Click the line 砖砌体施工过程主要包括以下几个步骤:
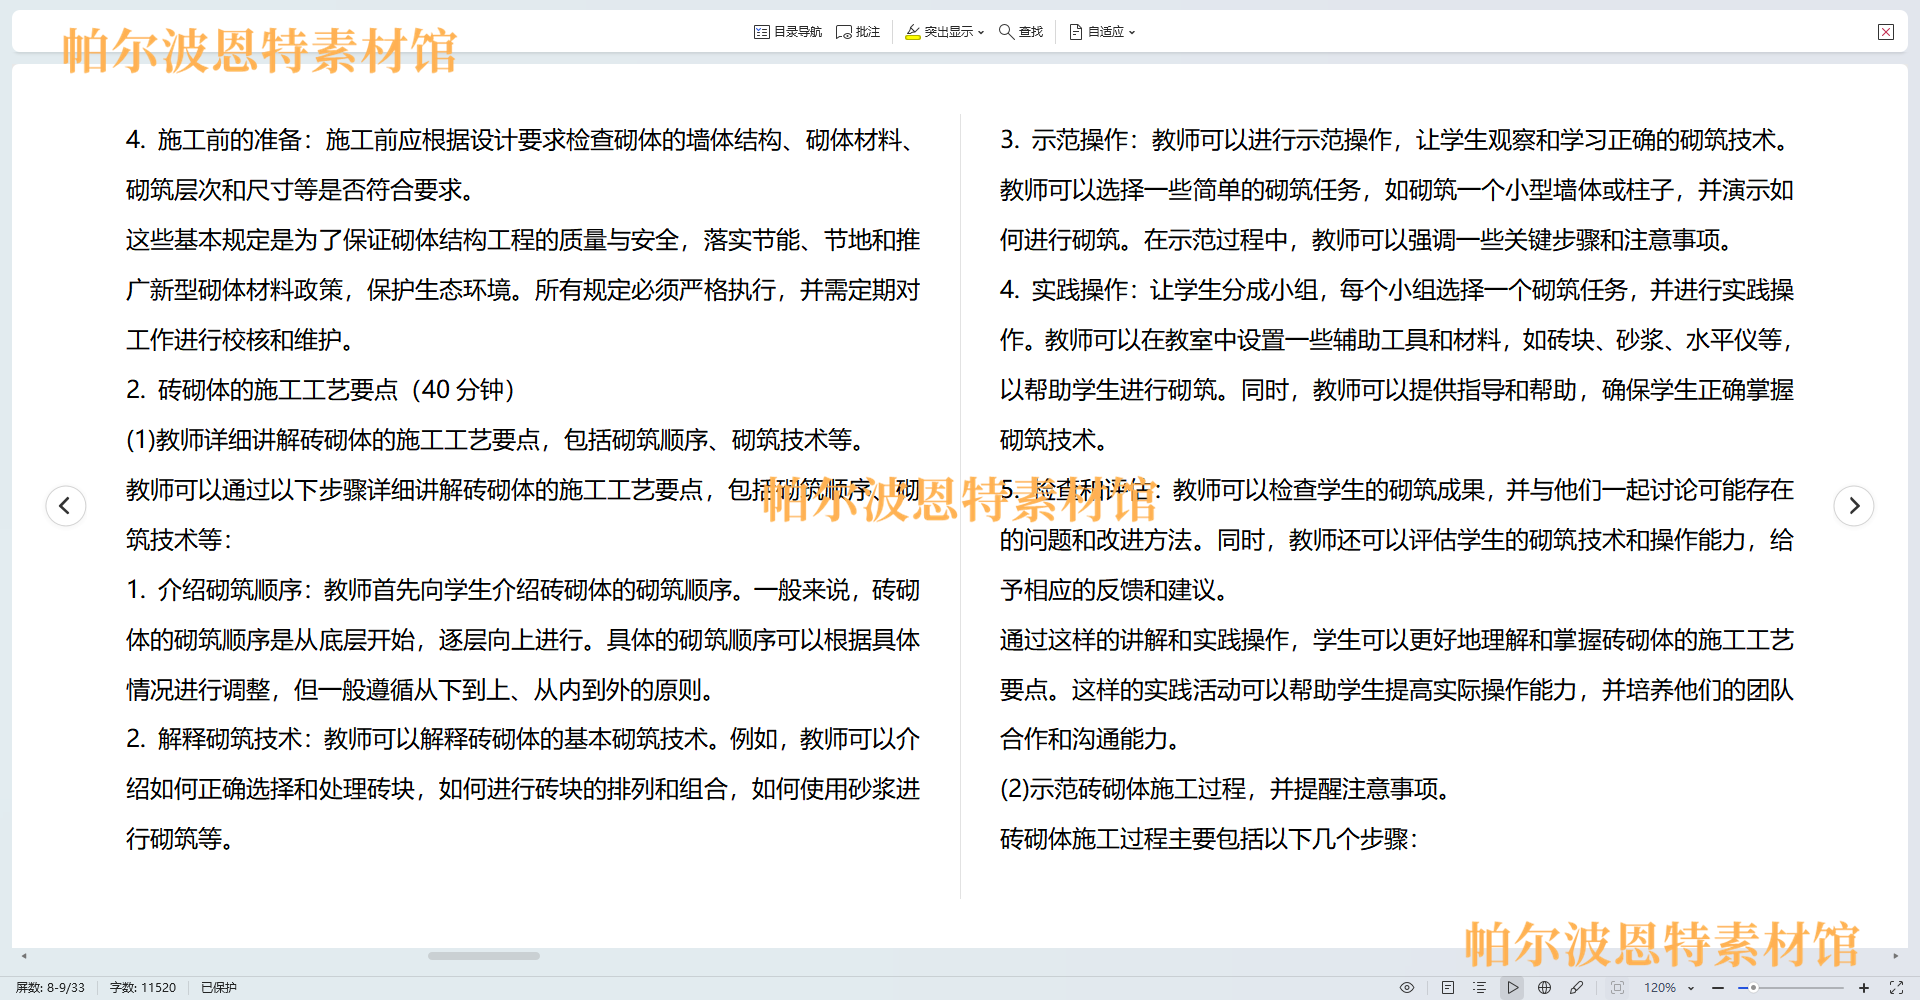This screenshot has height=1000, width=1920. 1209,839
